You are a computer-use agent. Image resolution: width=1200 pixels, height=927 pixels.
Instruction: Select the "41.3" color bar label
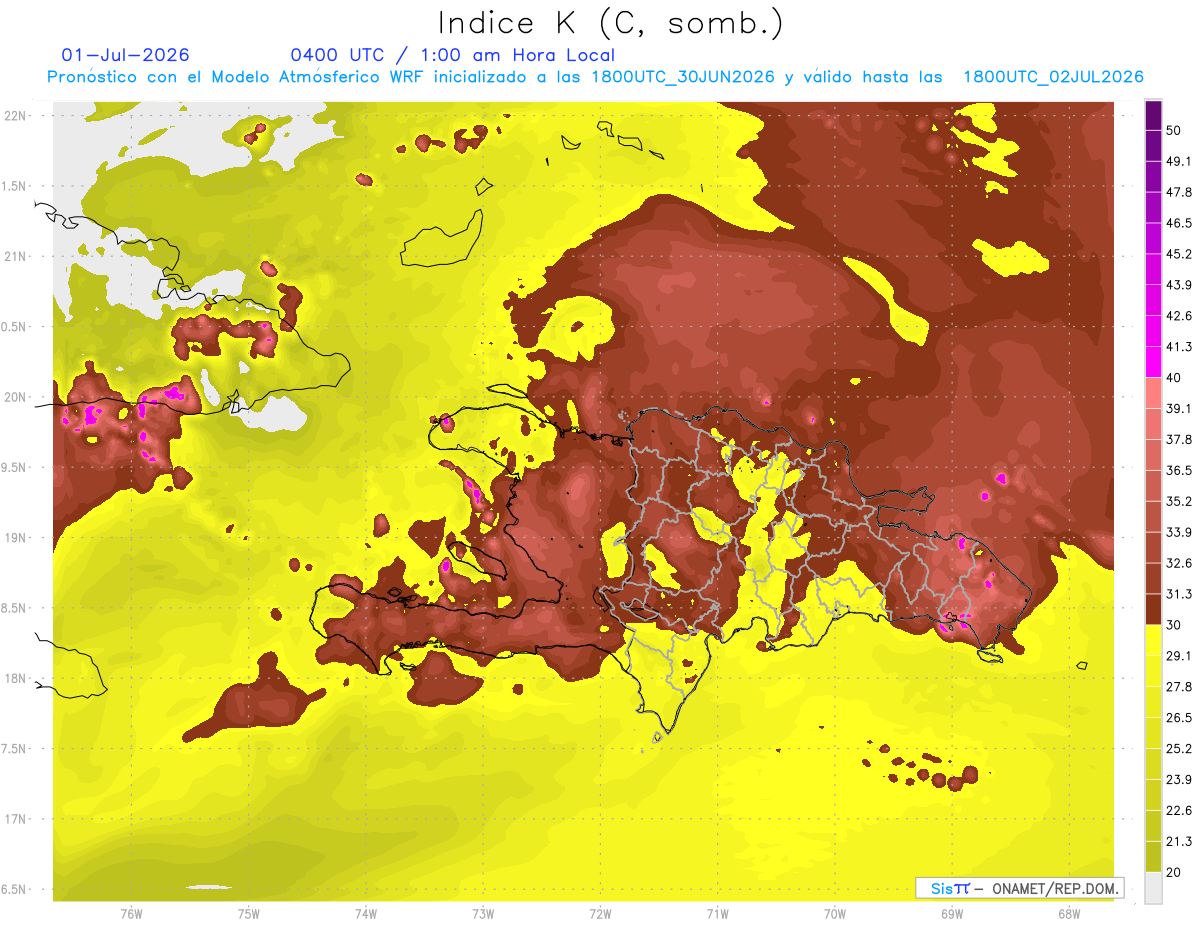[1178, 347]
